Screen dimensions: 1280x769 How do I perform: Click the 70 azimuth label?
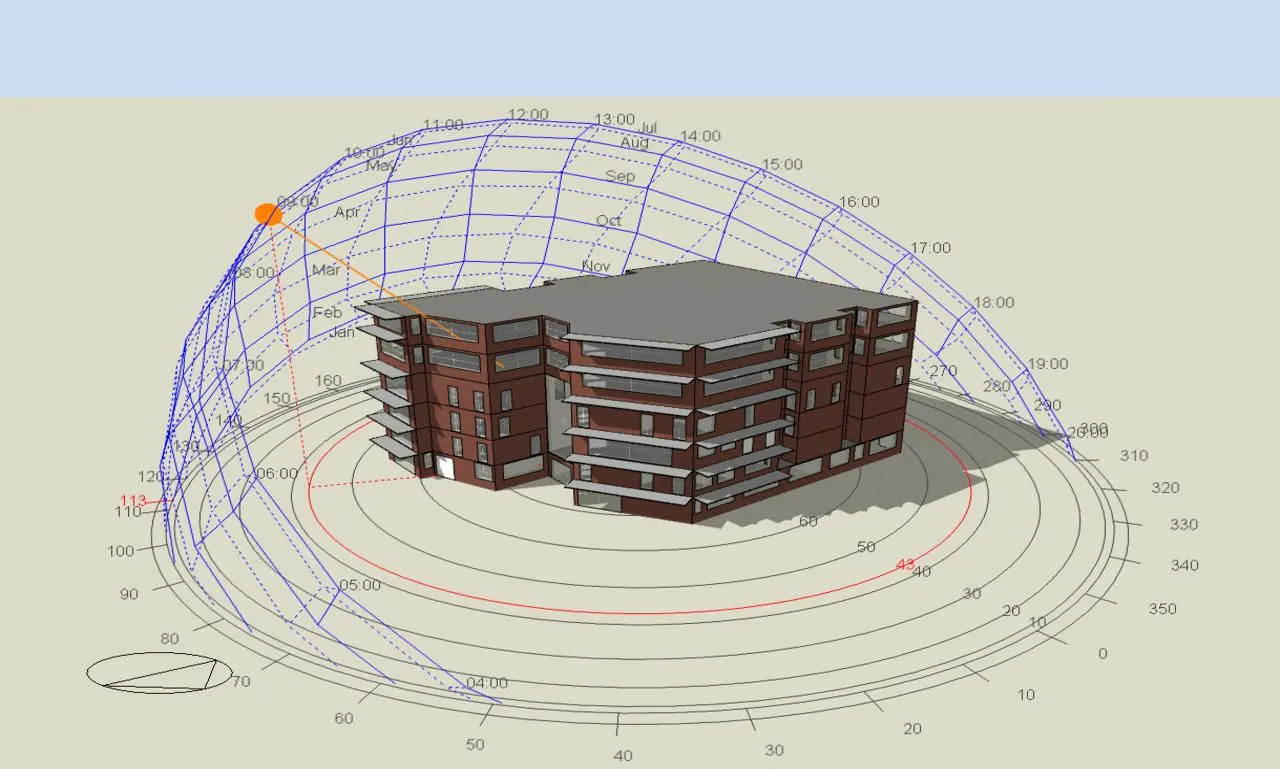pyautogui.click(x=241, y=682)
